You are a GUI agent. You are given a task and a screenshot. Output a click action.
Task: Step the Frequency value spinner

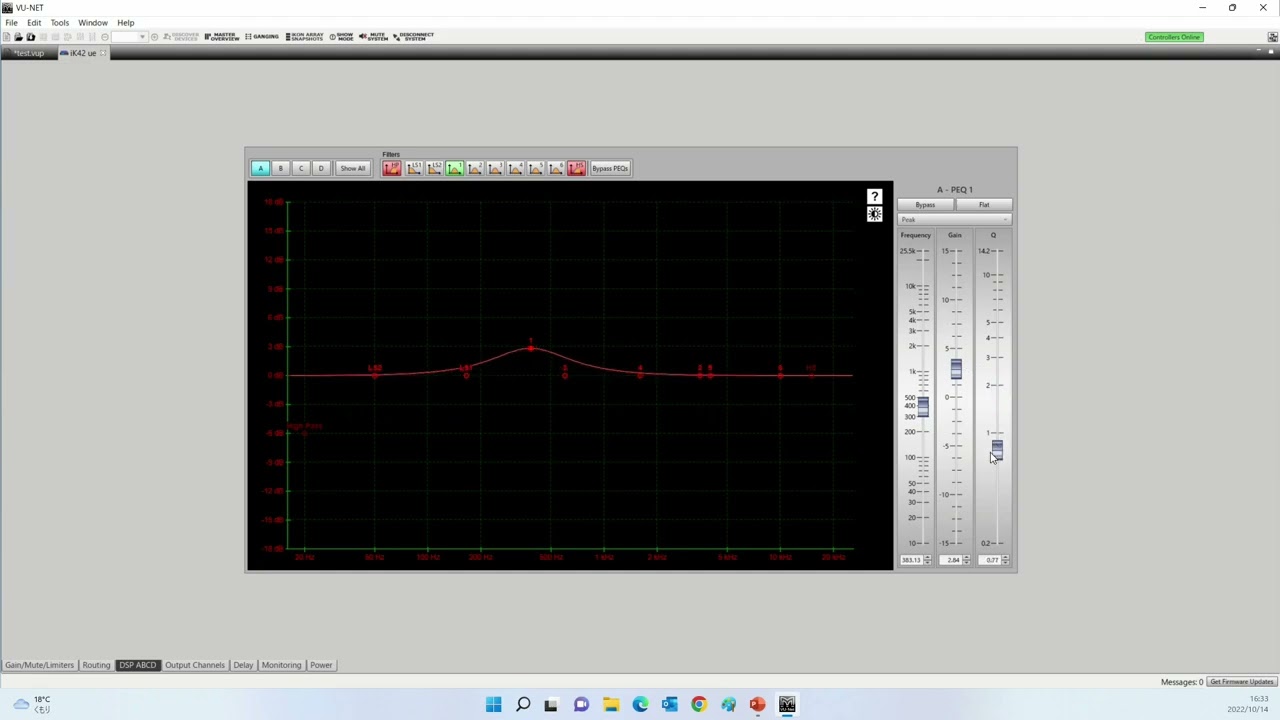point(928,560)
